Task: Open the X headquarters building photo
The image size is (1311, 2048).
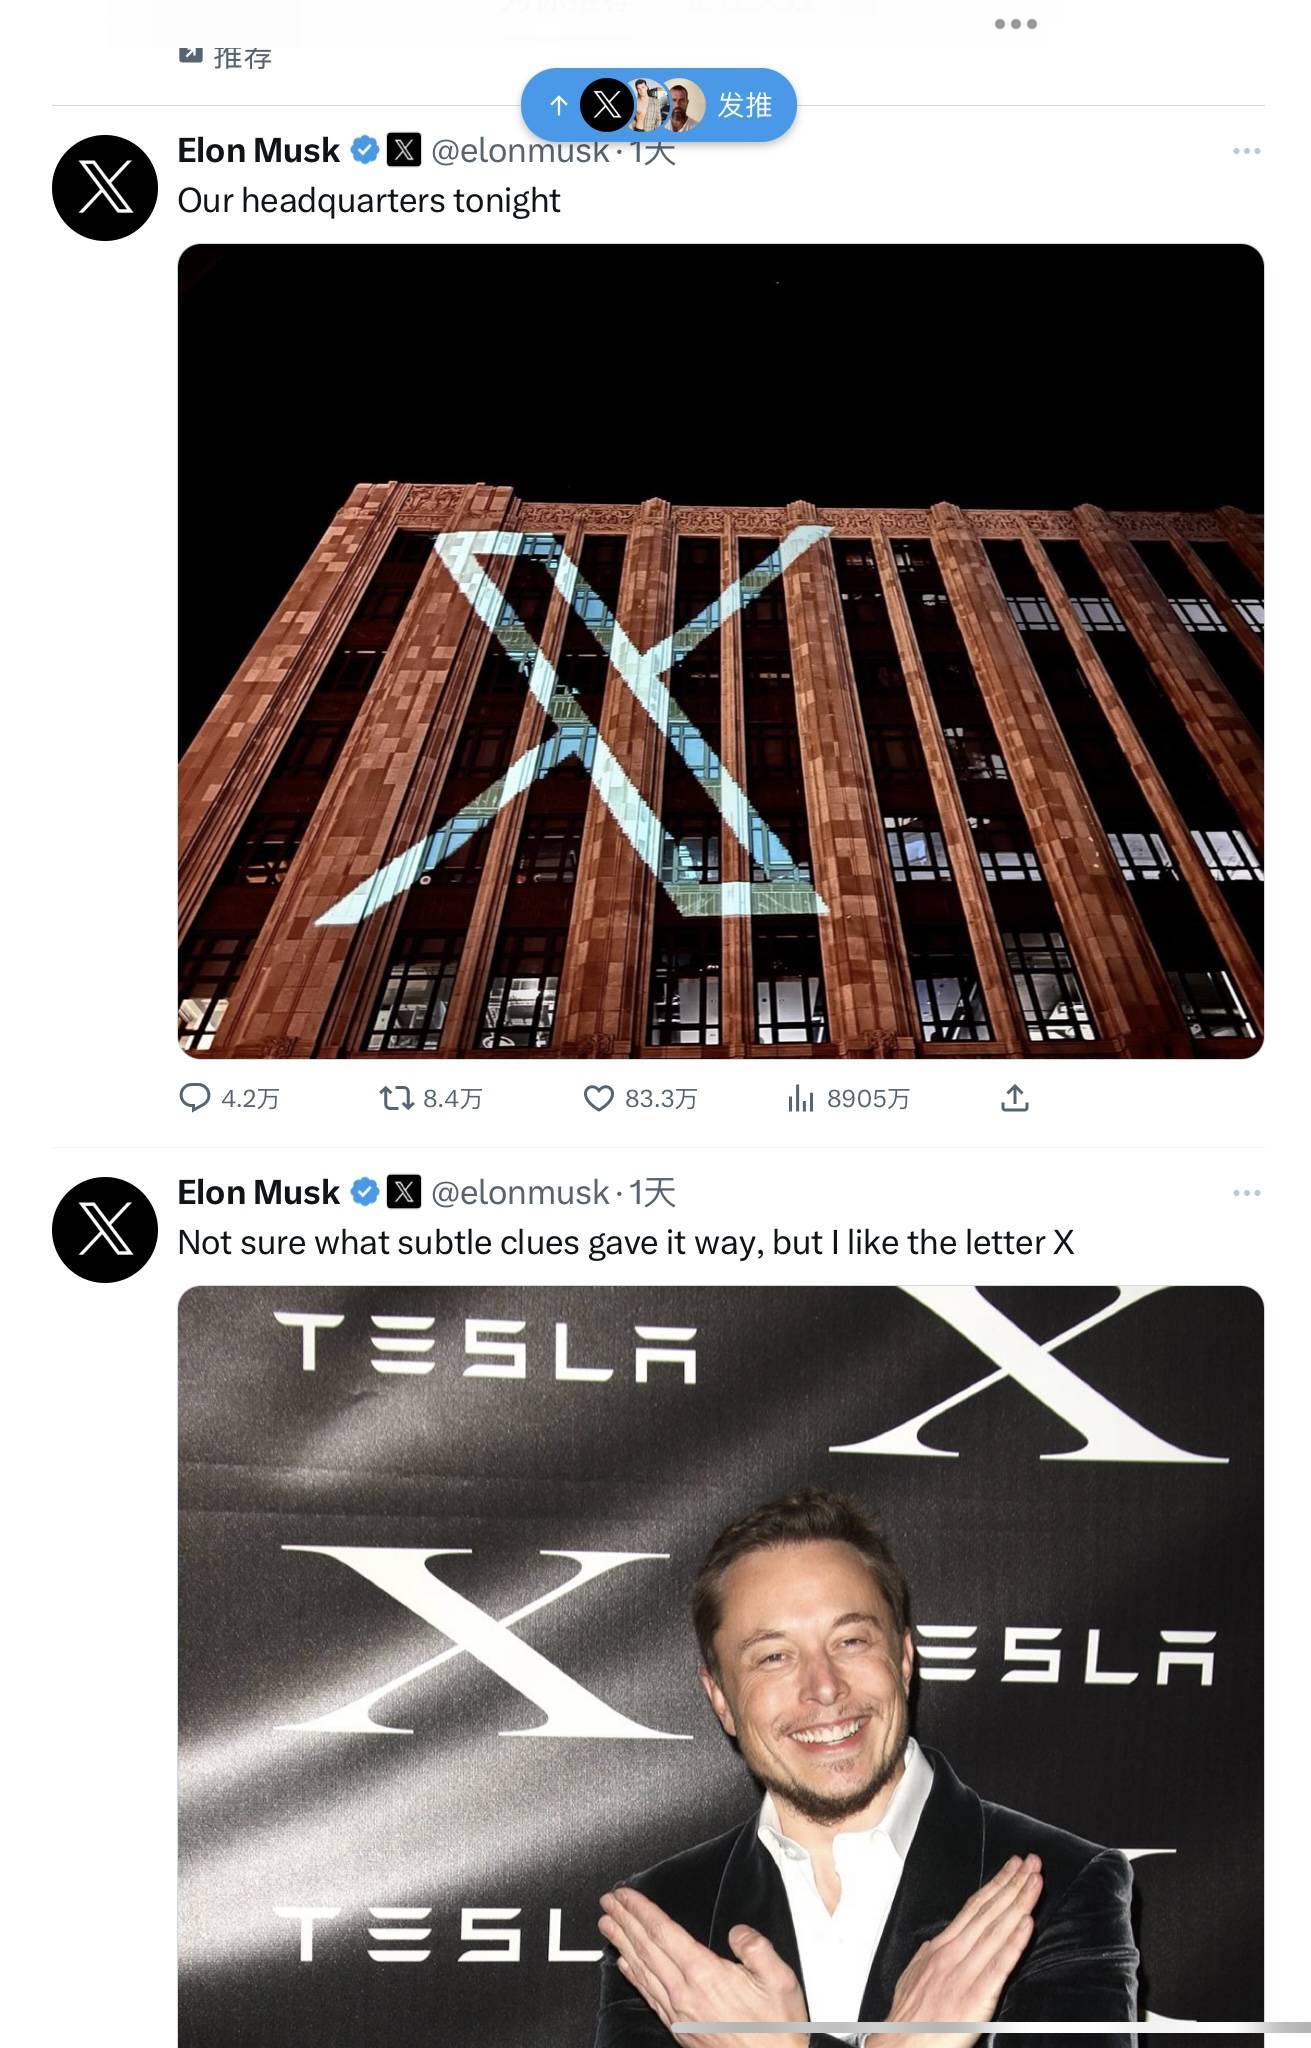Action: click(720, 651)
